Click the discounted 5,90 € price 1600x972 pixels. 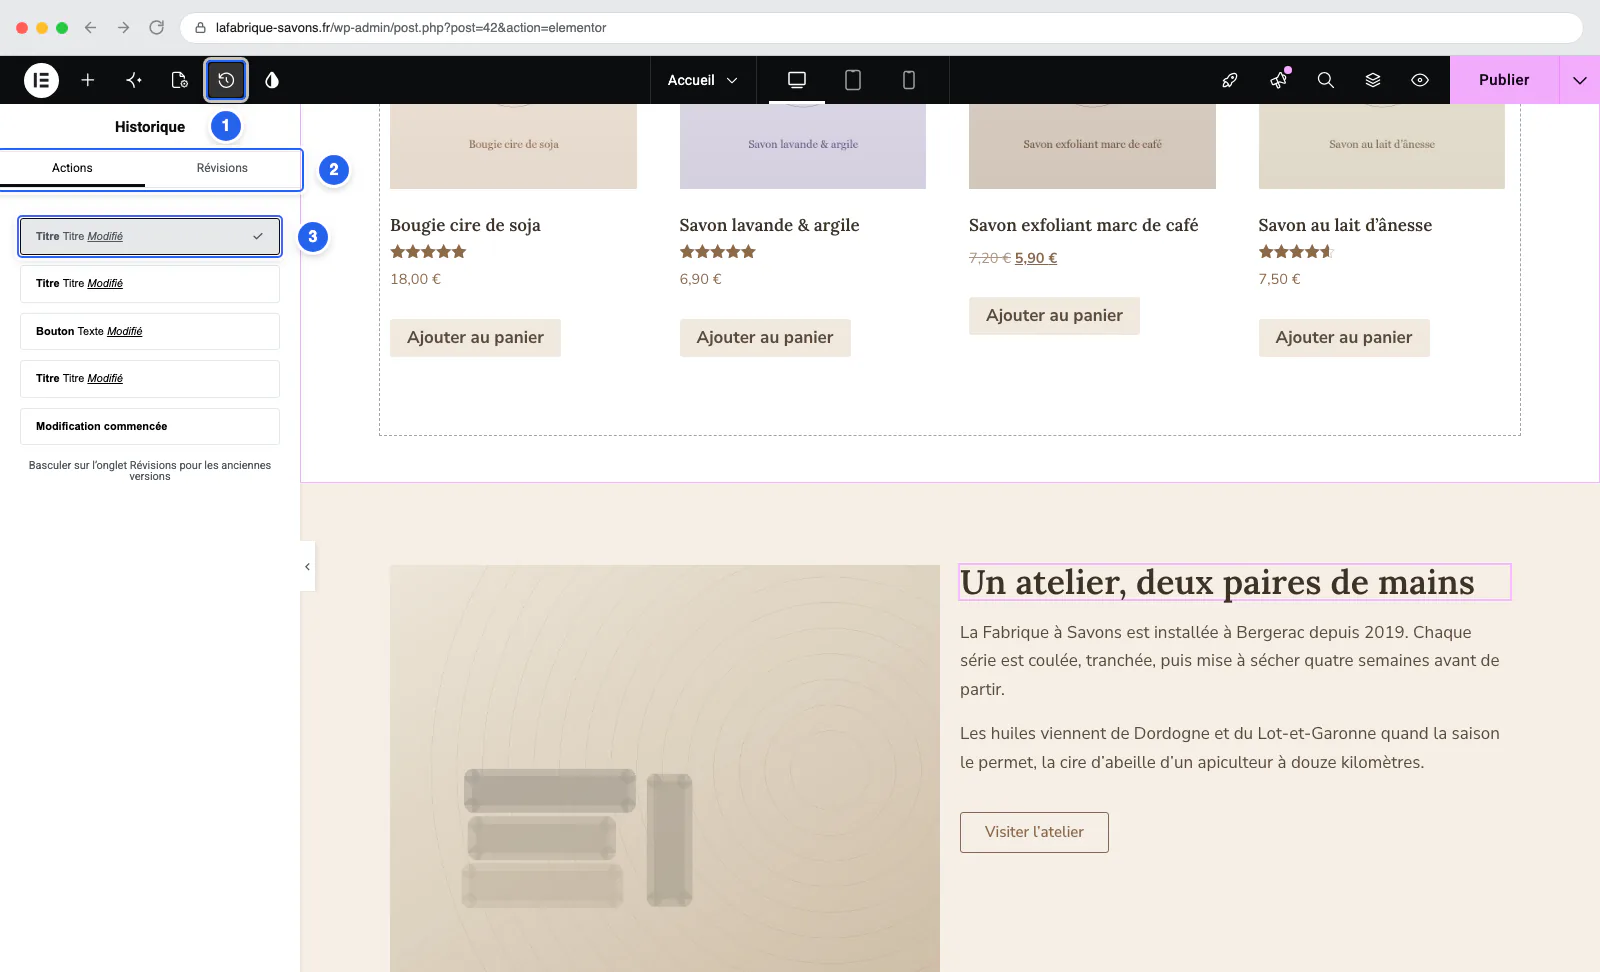tap(1036, 258)
